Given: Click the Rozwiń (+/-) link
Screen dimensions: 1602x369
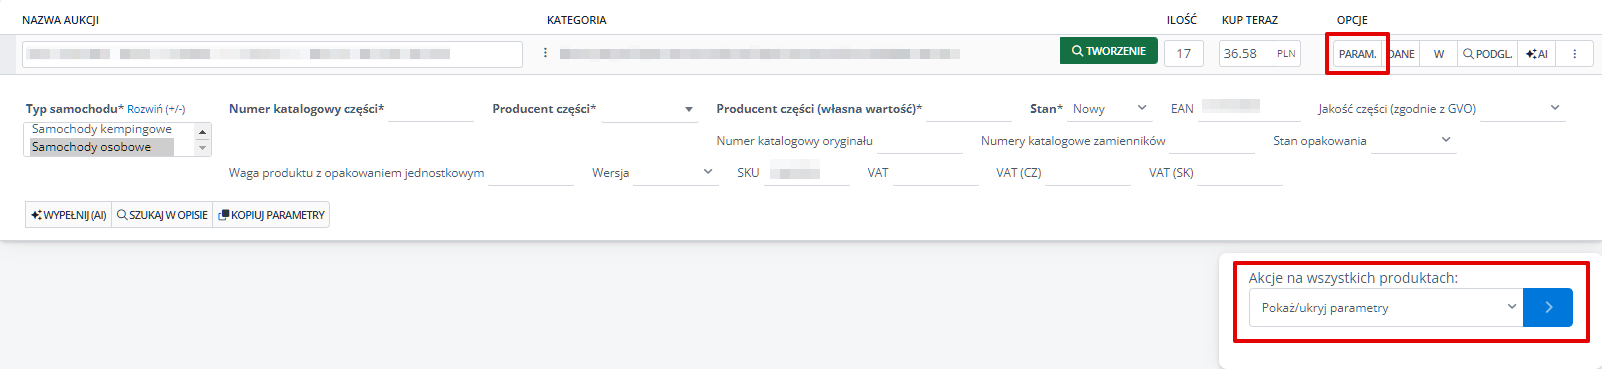Looking at the screenshot, I should click(156, 109).
